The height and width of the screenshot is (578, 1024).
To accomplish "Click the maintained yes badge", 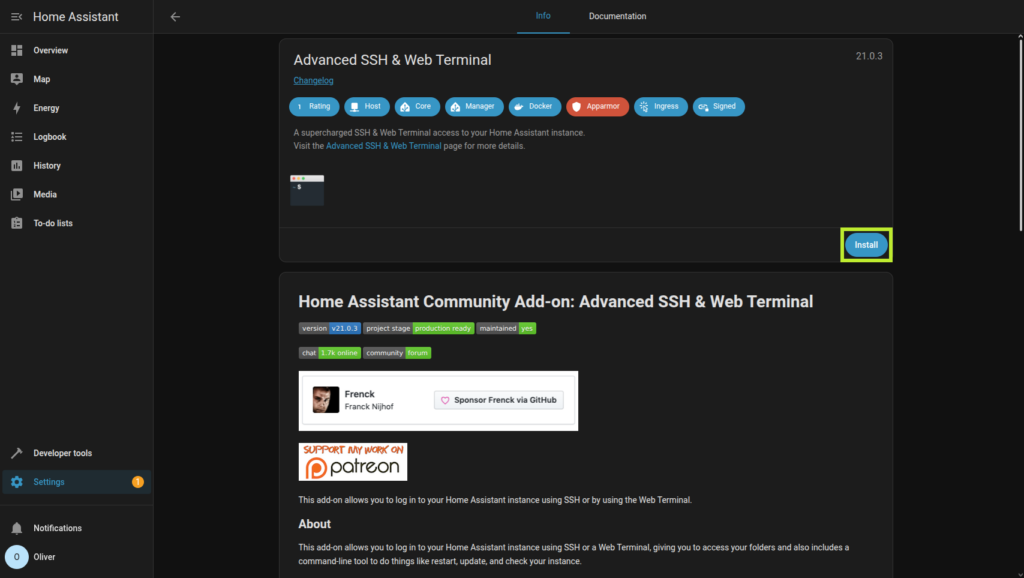I will click(x=506, y=329).
